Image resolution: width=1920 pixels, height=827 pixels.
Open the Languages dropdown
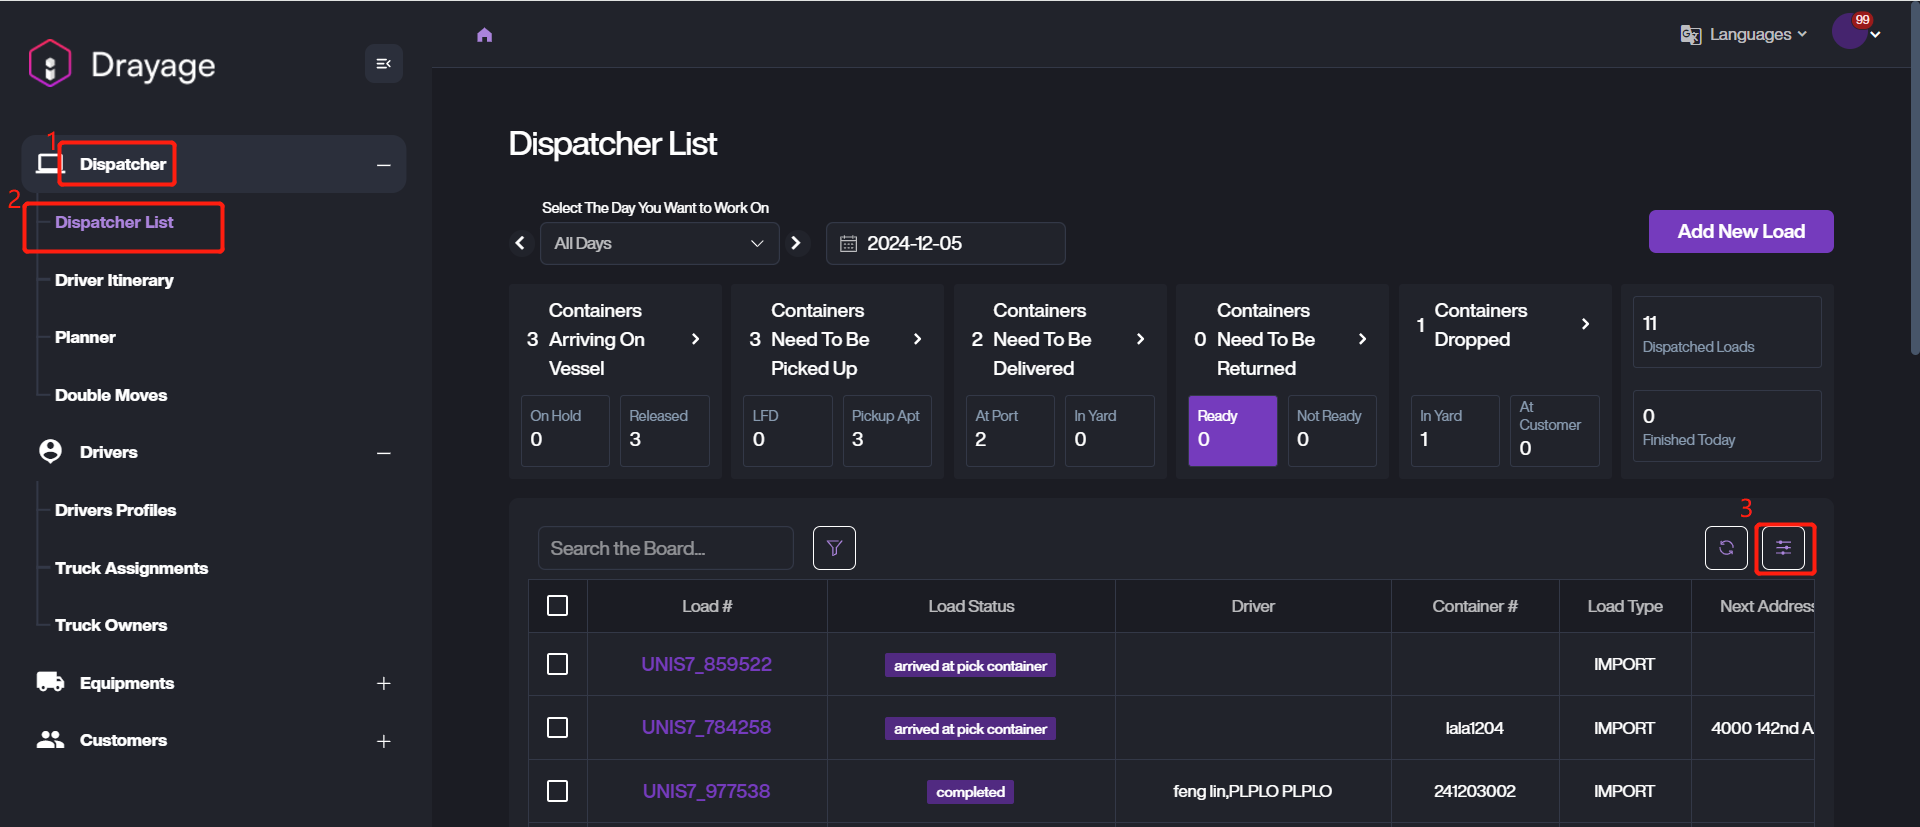click(1745, 35)
